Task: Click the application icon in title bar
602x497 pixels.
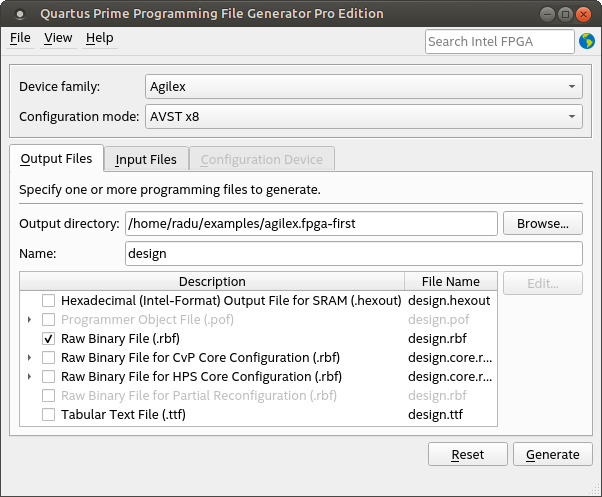Action: (x=19, y=14)
